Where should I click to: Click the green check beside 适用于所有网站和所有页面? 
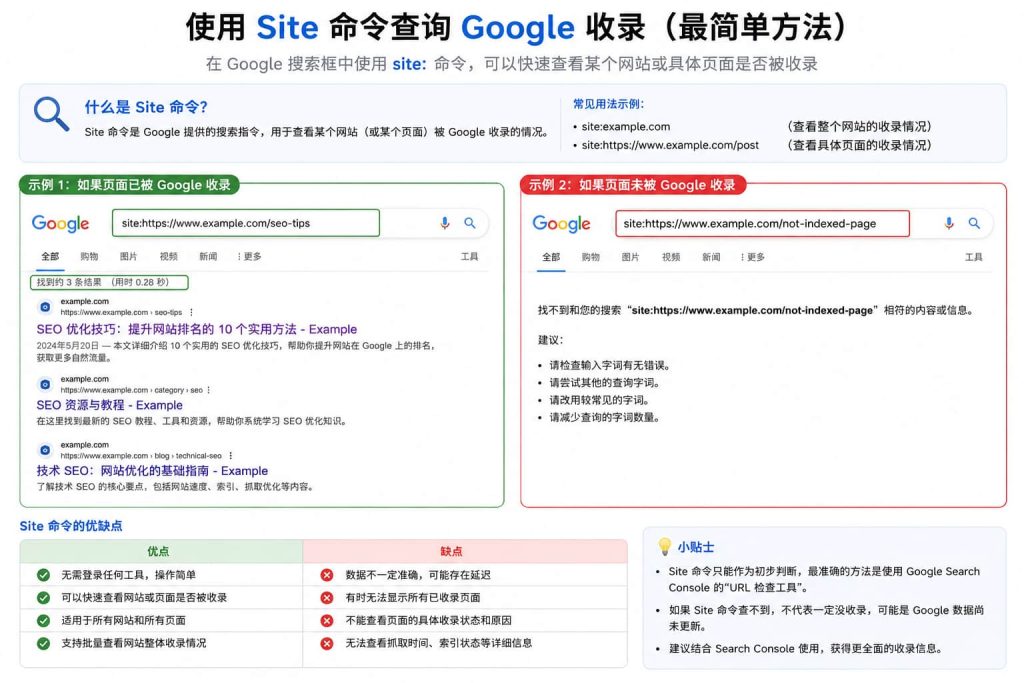pyautogui.click(x=44, y=620)
